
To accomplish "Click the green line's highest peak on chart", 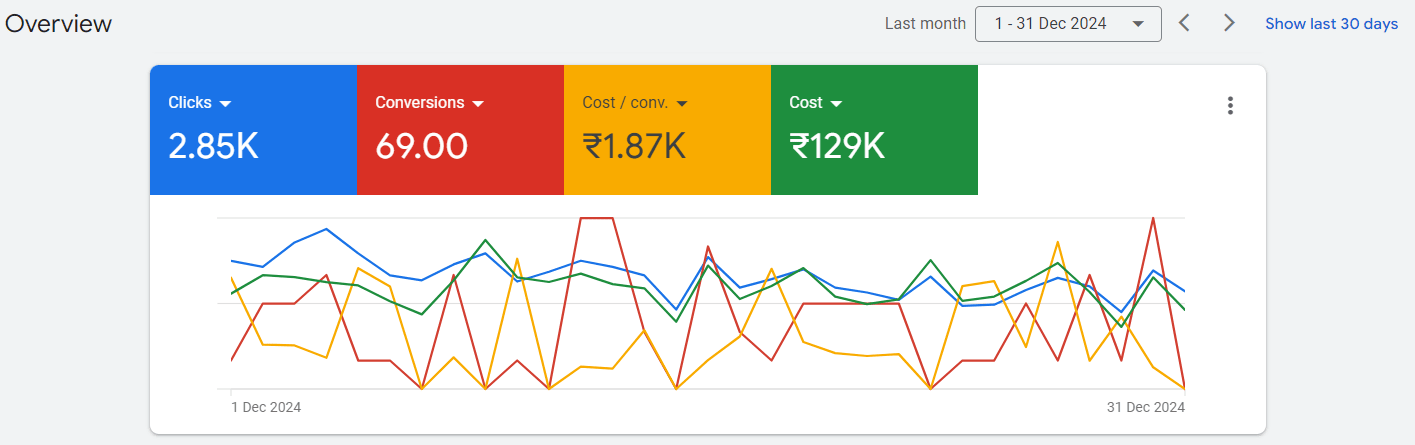I will tap(485, 240).
